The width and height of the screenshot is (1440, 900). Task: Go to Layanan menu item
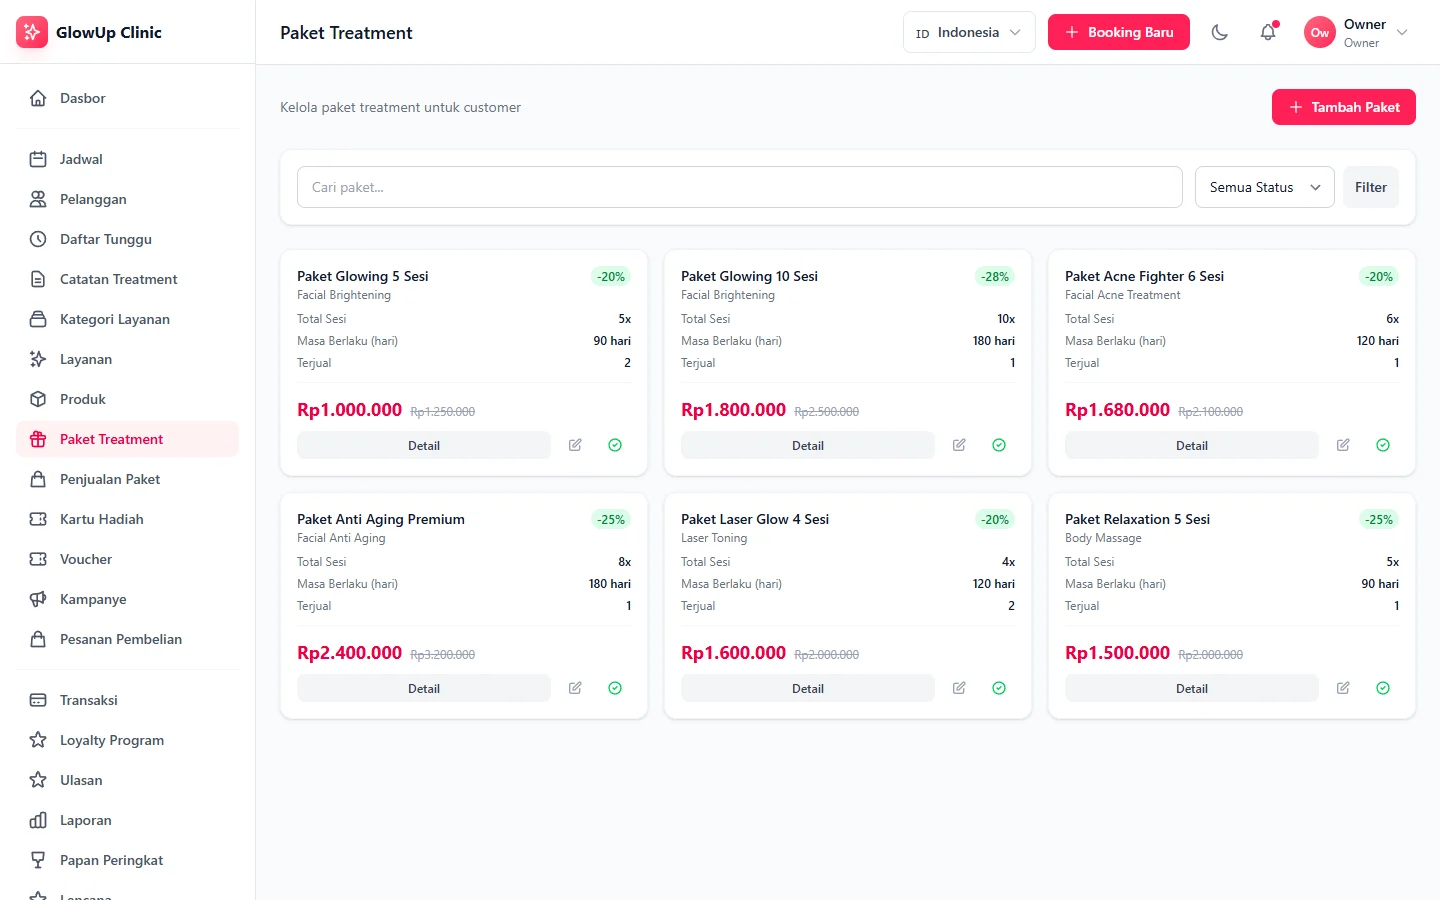point(128,359)
